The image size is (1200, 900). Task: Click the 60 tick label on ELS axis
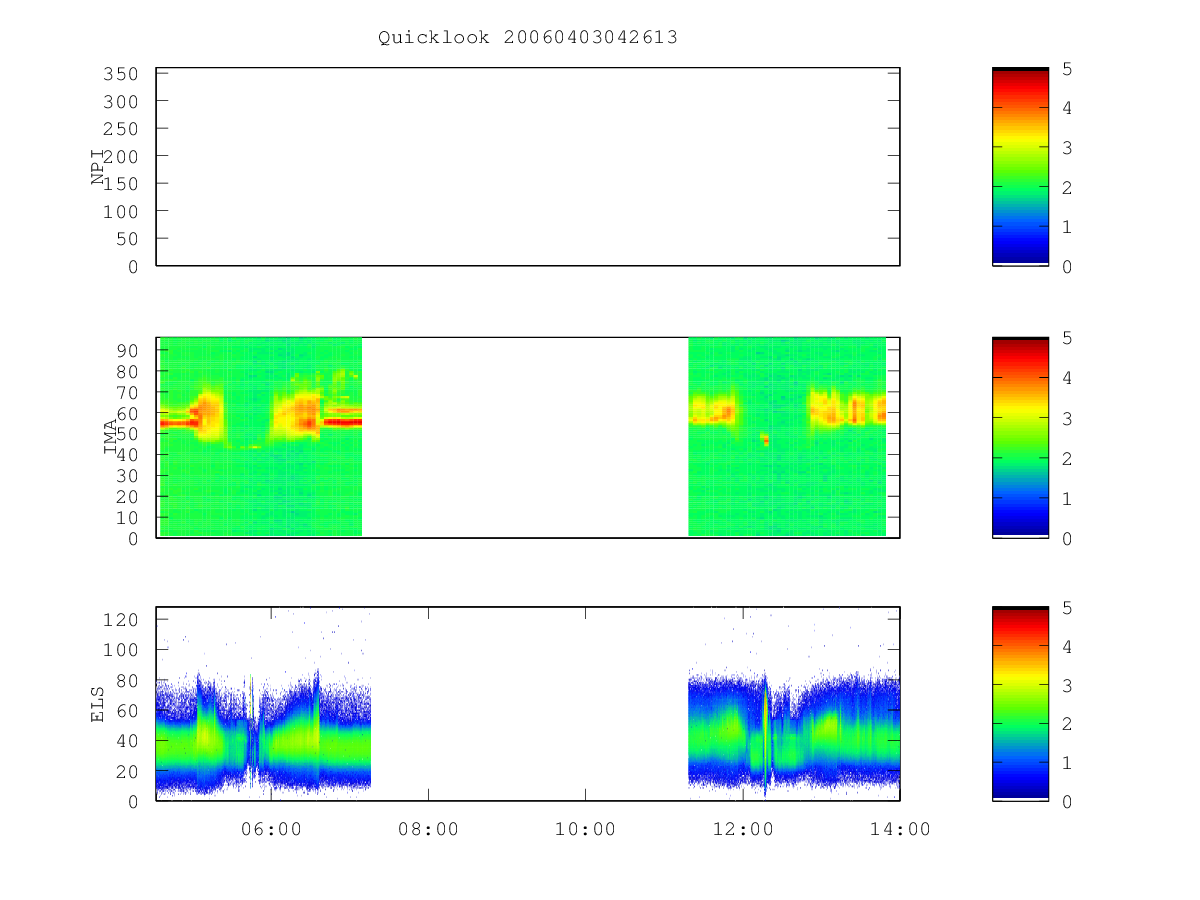coord(126,711)
